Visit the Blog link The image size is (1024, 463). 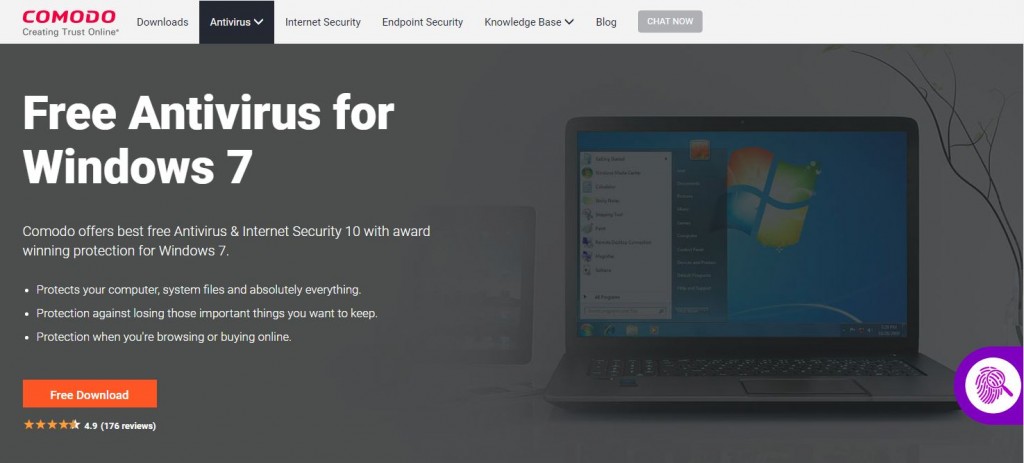pyautogui.click(x=606, y=22)
